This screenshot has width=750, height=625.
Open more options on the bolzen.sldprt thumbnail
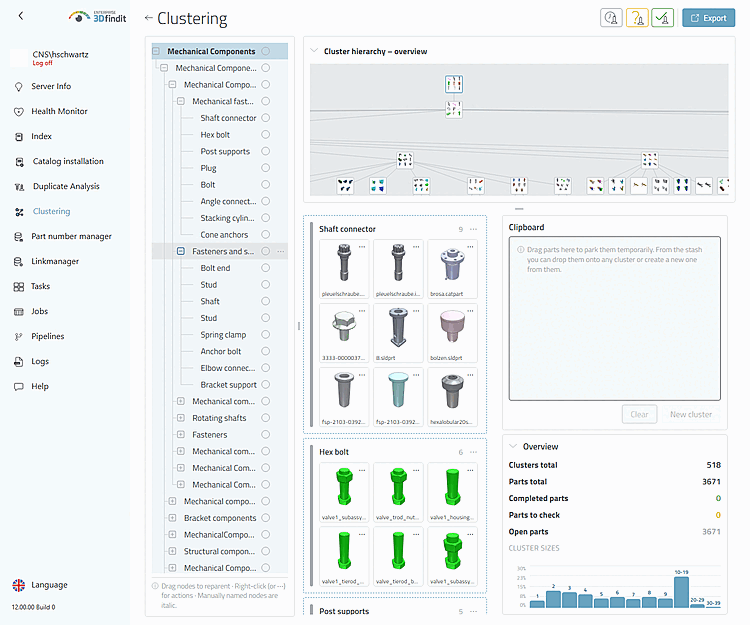point(470,311)
